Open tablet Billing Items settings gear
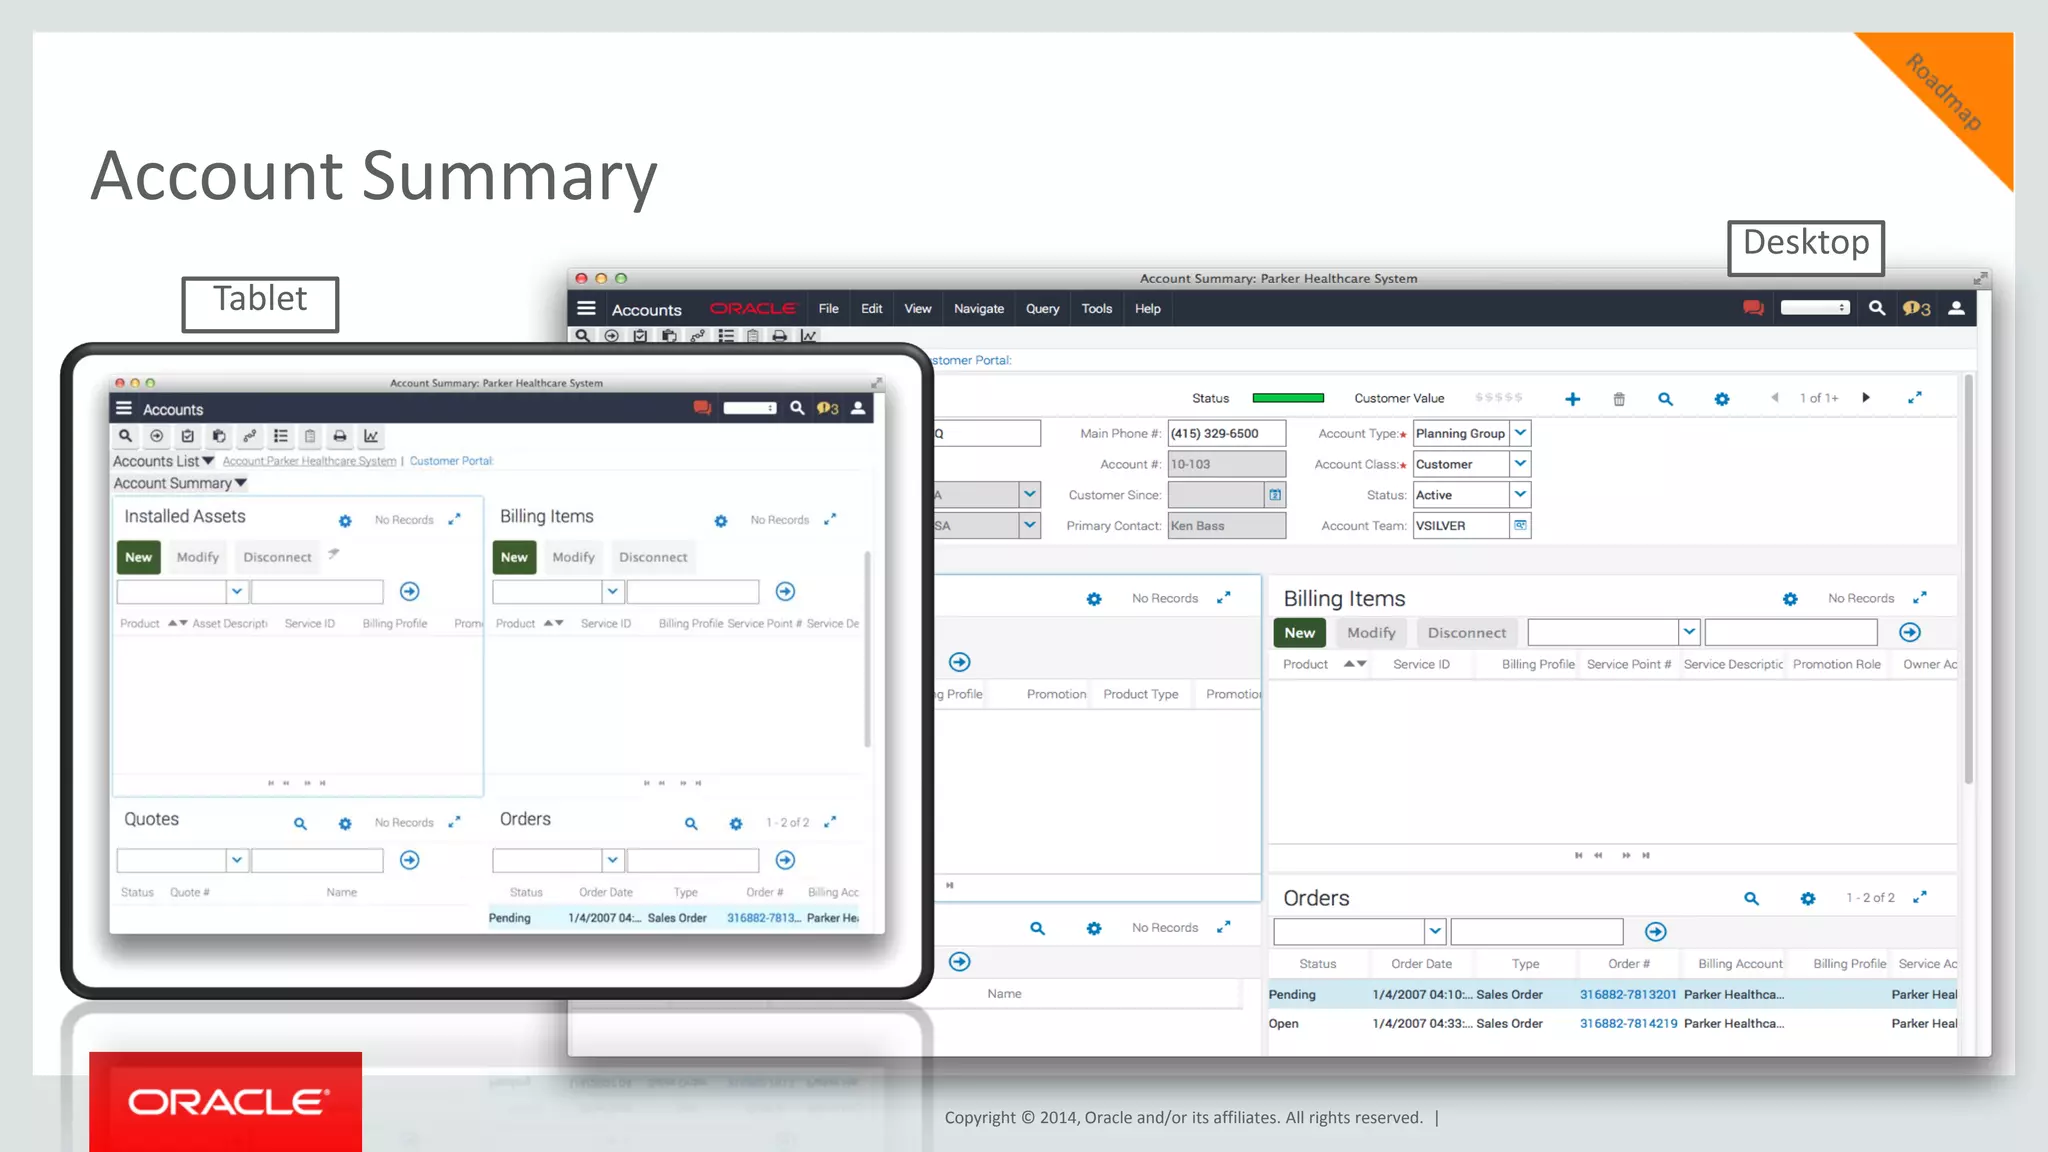Image resolution: width=2048 pixels, height=1152 pixels. point(721,521)
